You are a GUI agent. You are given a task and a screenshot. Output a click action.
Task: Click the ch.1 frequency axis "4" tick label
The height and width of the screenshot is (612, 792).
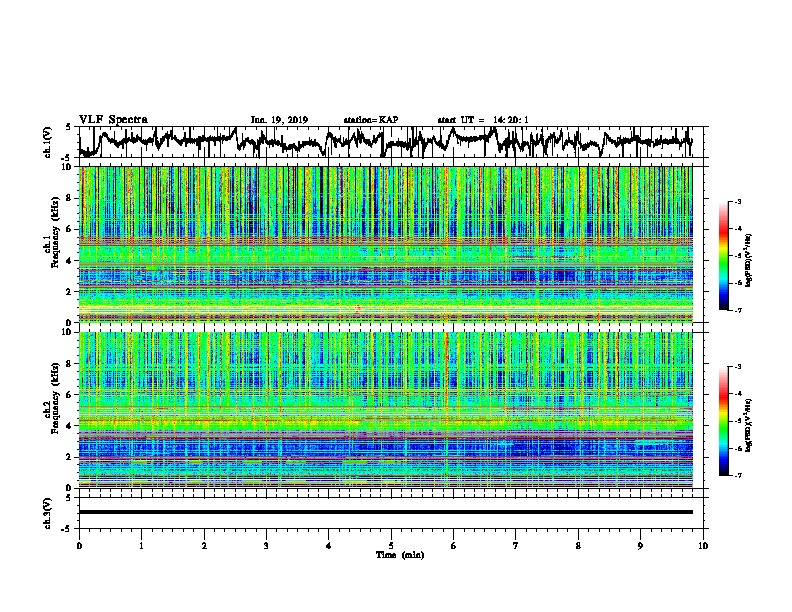70,261
